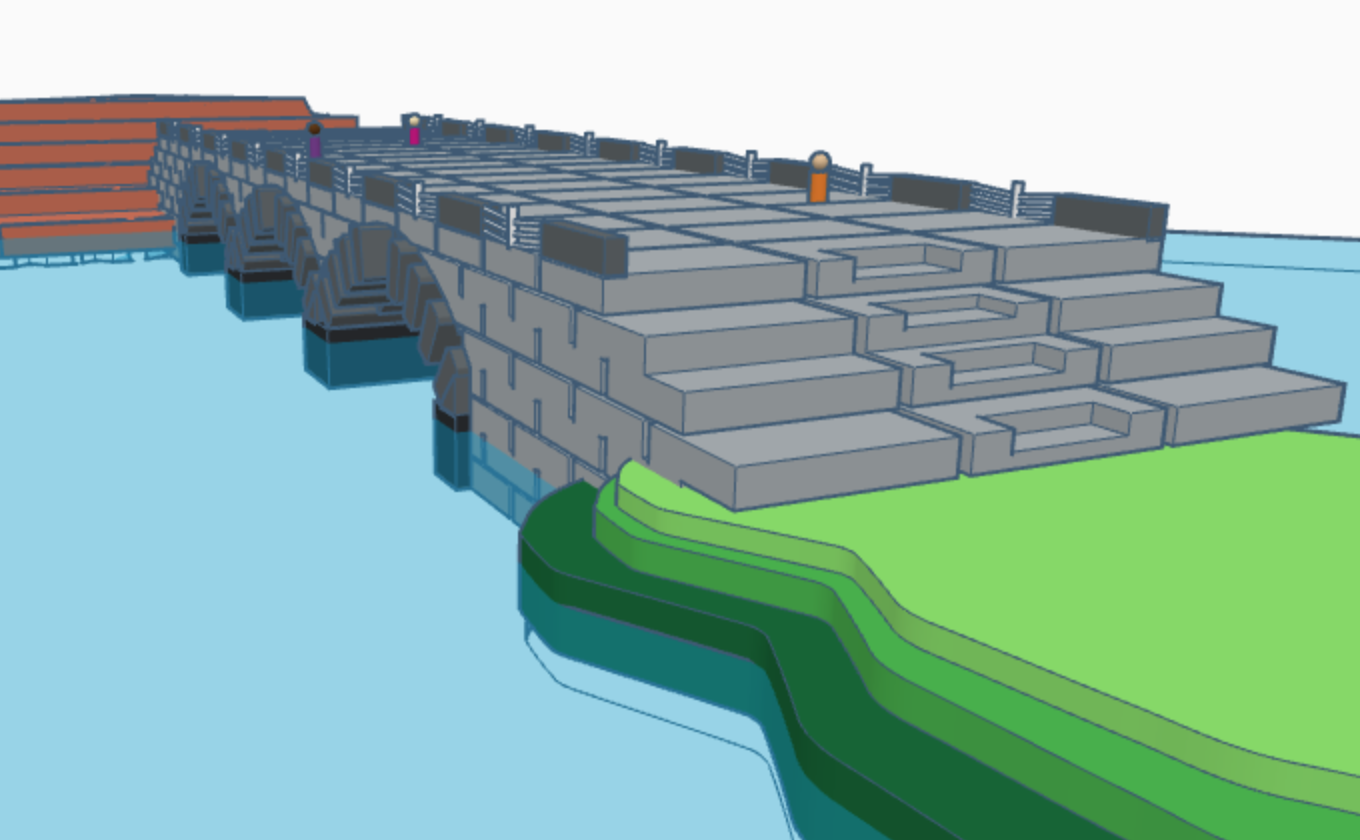This screenshot has height=840, width=1360.
Task: Select the pink person figure on the walkway
Action: (414, 136)
